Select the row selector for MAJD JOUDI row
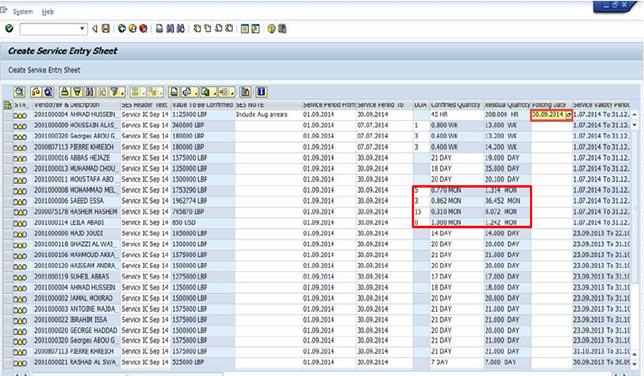Image resolution: width=644 pixels, height=376 pixels. [7, 233]
